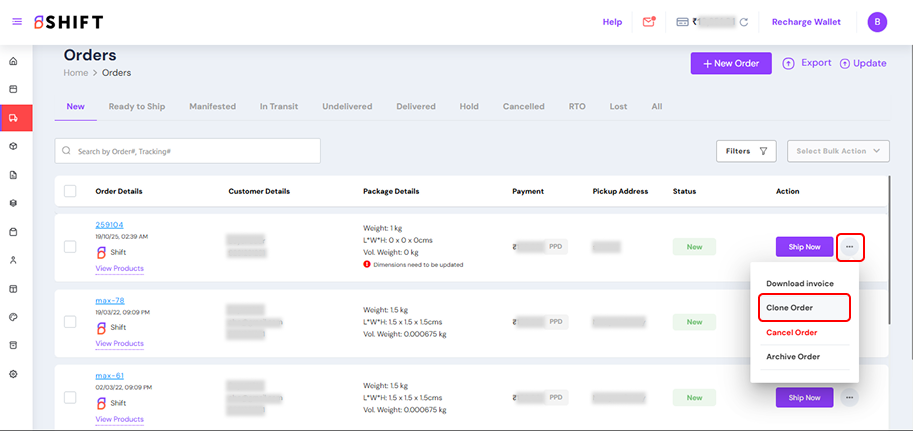Click the Home icon in sidebar

[x=13, y=61]
